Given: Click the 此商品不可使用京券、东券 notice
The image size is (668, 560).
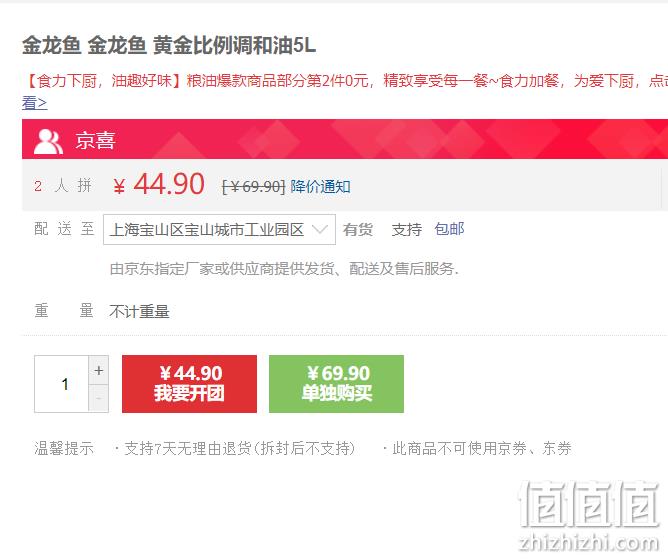Looking at the screenshot, I should click(x=477, y=448).
